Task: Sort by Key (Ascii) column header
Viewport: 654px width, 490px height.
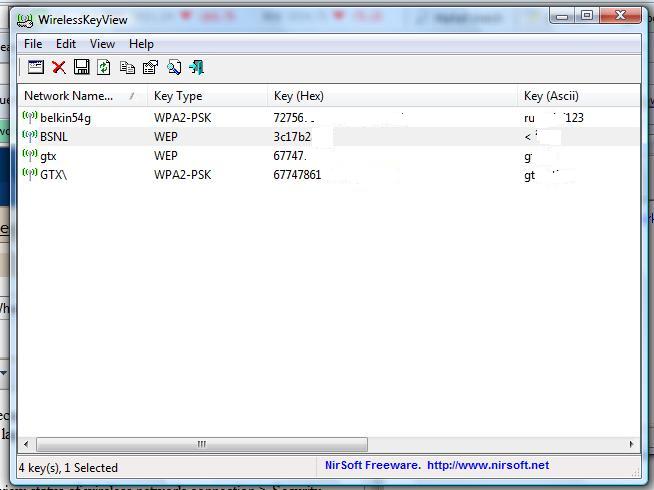Action: click(x=579, y=96)
